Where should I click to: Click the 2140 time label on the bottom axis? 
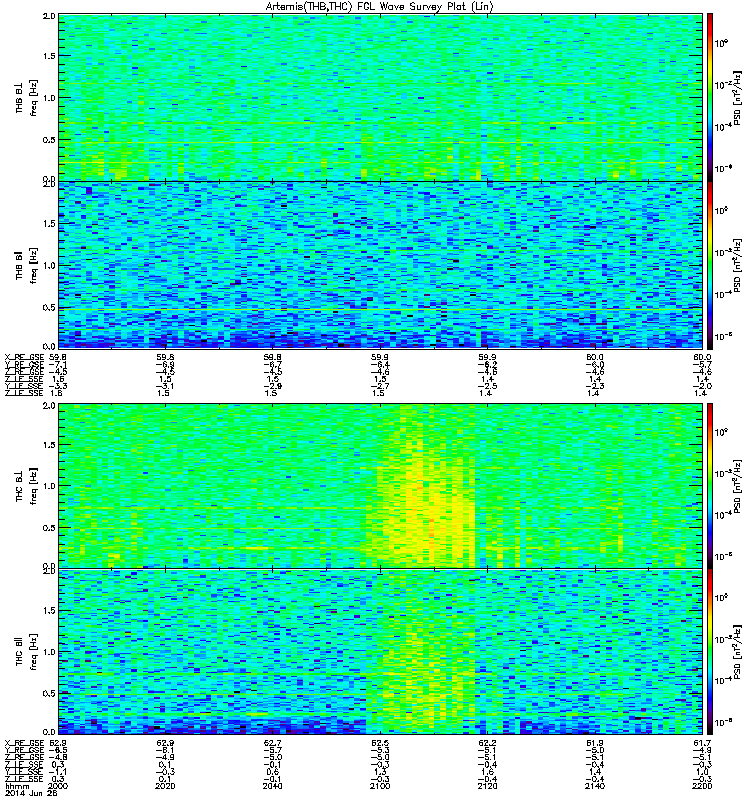click(595, 786)
